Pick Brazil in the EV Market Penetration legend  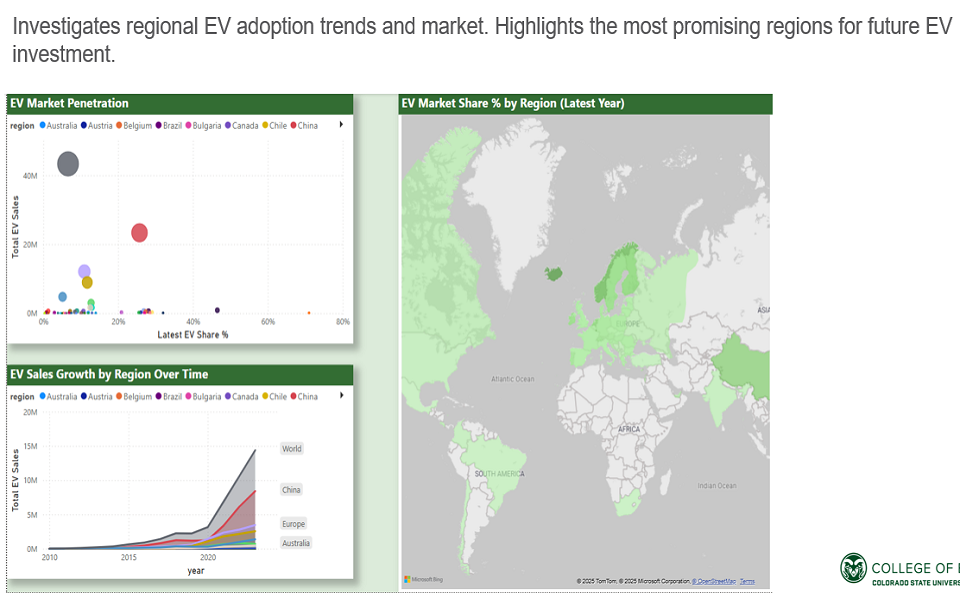[x=168, y=126]
